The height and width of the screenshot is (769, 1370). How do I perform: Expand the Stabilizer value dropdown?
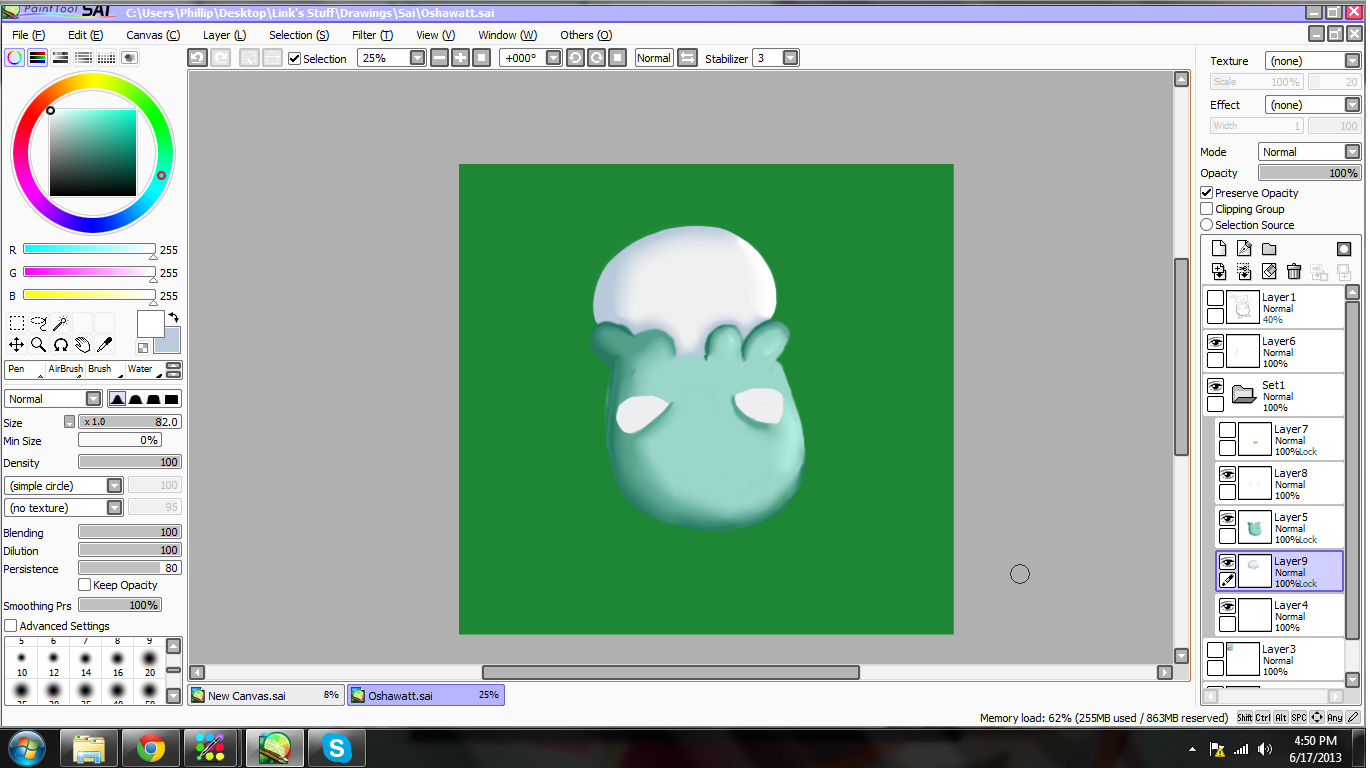pyautogui.click(x=790, y=58)
